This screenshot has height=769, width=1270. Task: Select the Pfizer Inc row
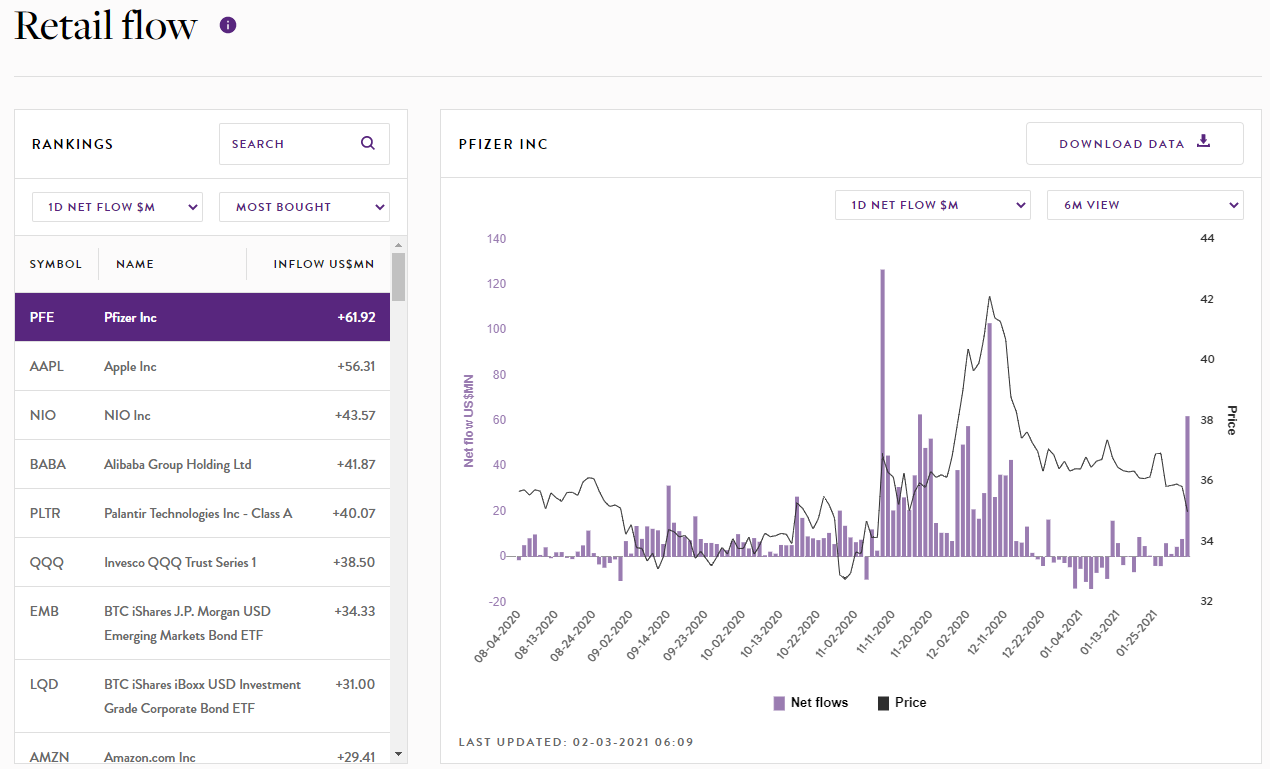(x=202, y=317)
